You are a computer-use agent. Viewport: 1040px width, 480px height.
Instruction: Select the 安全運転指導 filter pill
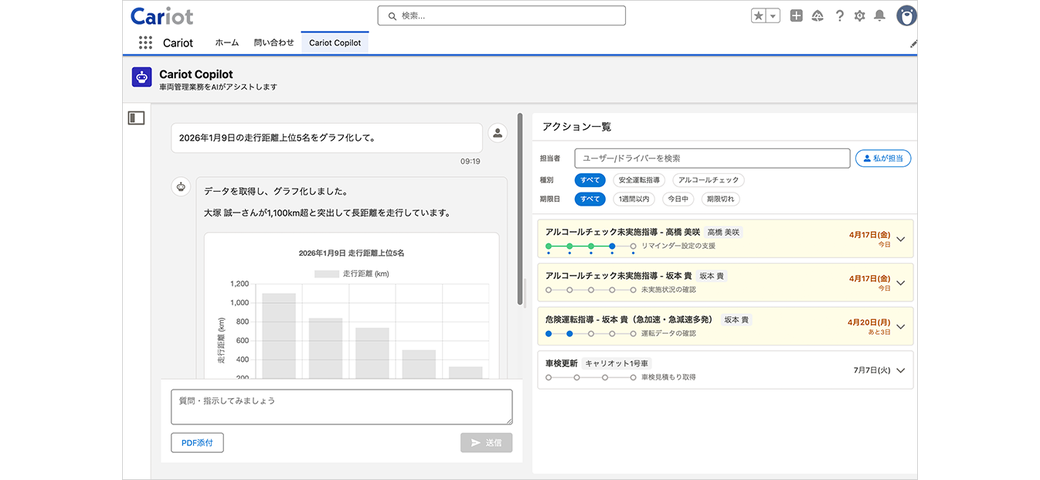[x=639, y=180]
